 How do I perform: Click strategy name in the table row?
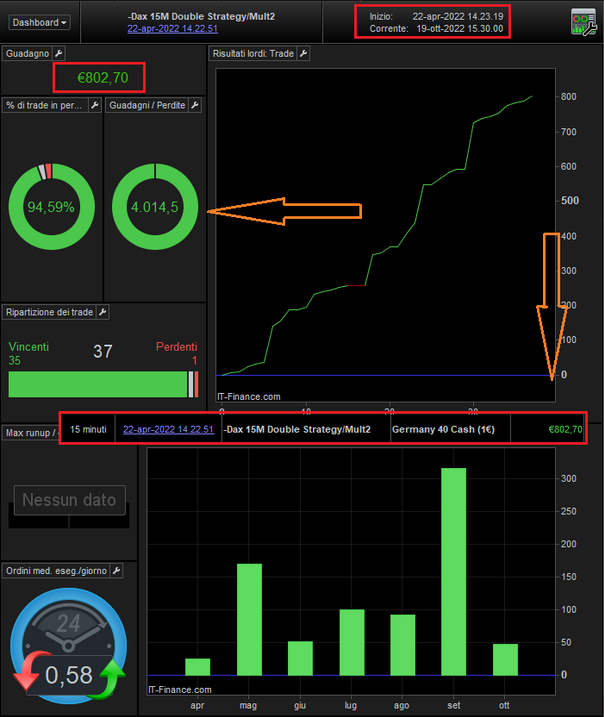coord(297,429)
